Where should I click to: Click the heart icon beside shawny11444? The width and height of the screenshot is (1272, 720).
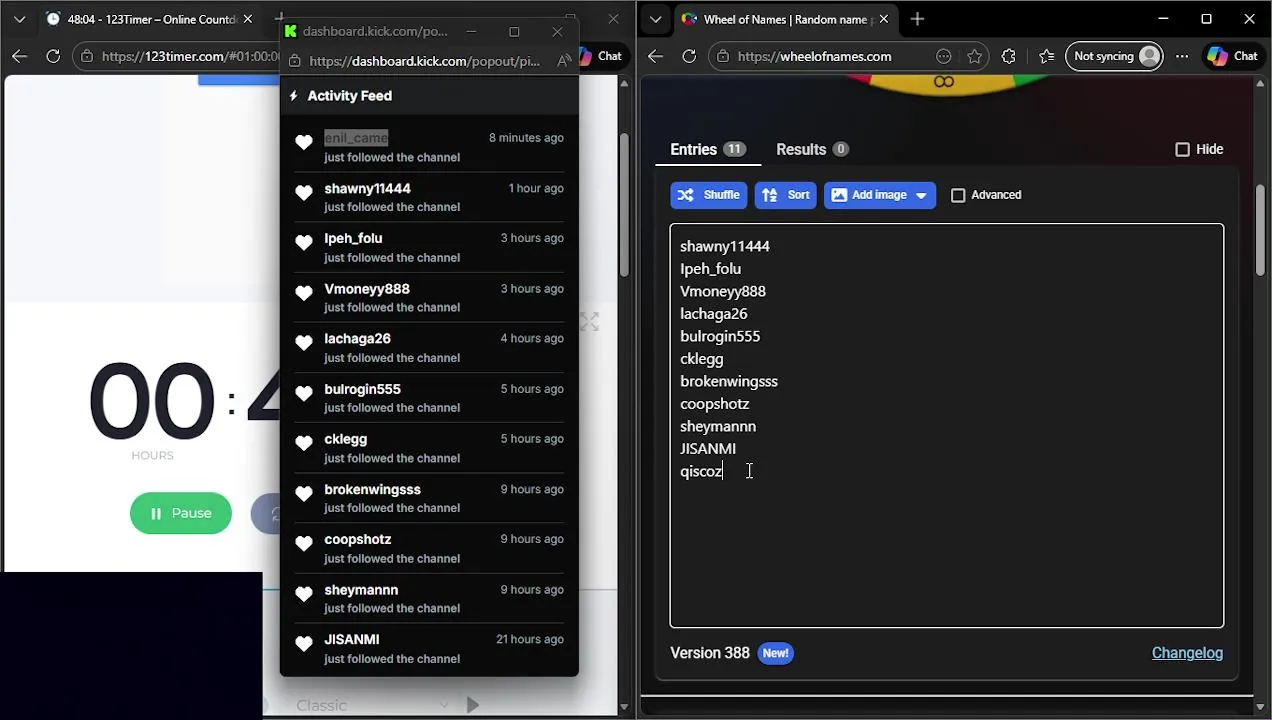[304, 192]
